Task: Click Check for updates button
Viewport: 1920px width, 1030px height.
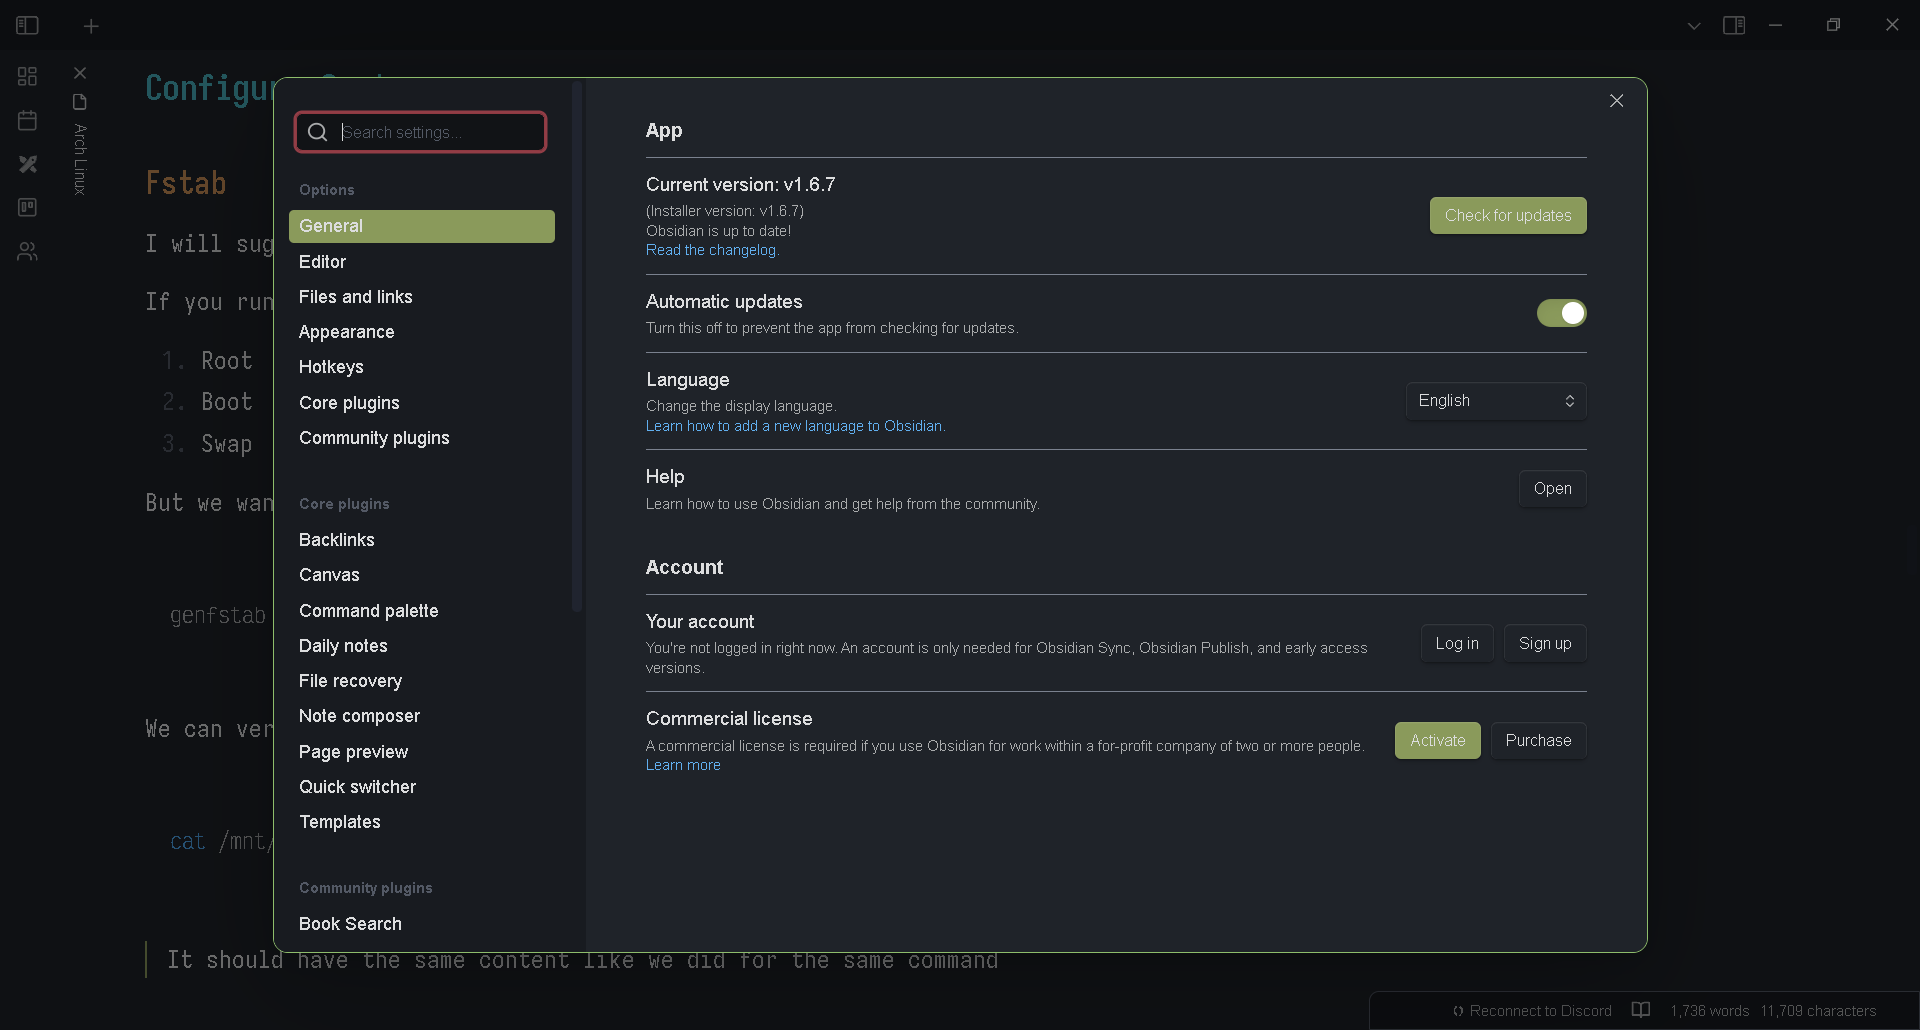Action: pos(1508,216)
